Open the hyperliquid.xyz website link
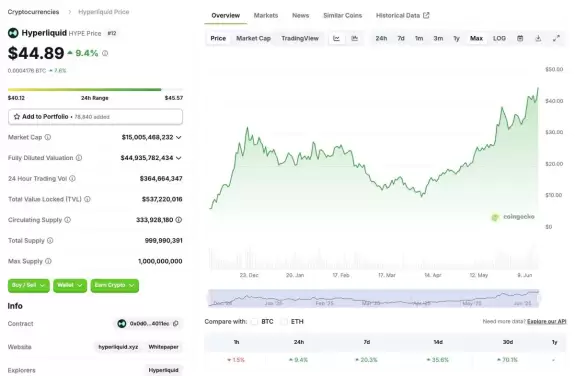The height and width of the screenshot is (376, 575). click(118, 347)
